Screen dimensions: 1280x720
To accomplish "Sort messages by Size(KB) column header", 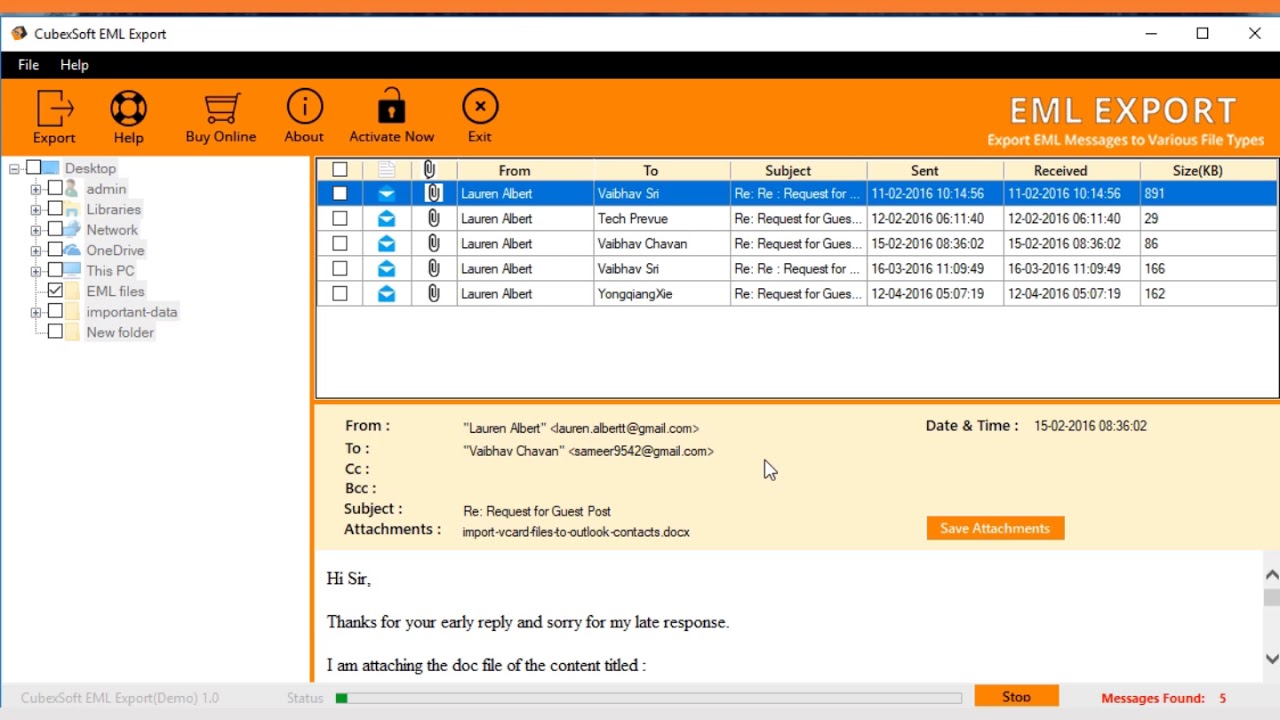I will point(1208,170).
